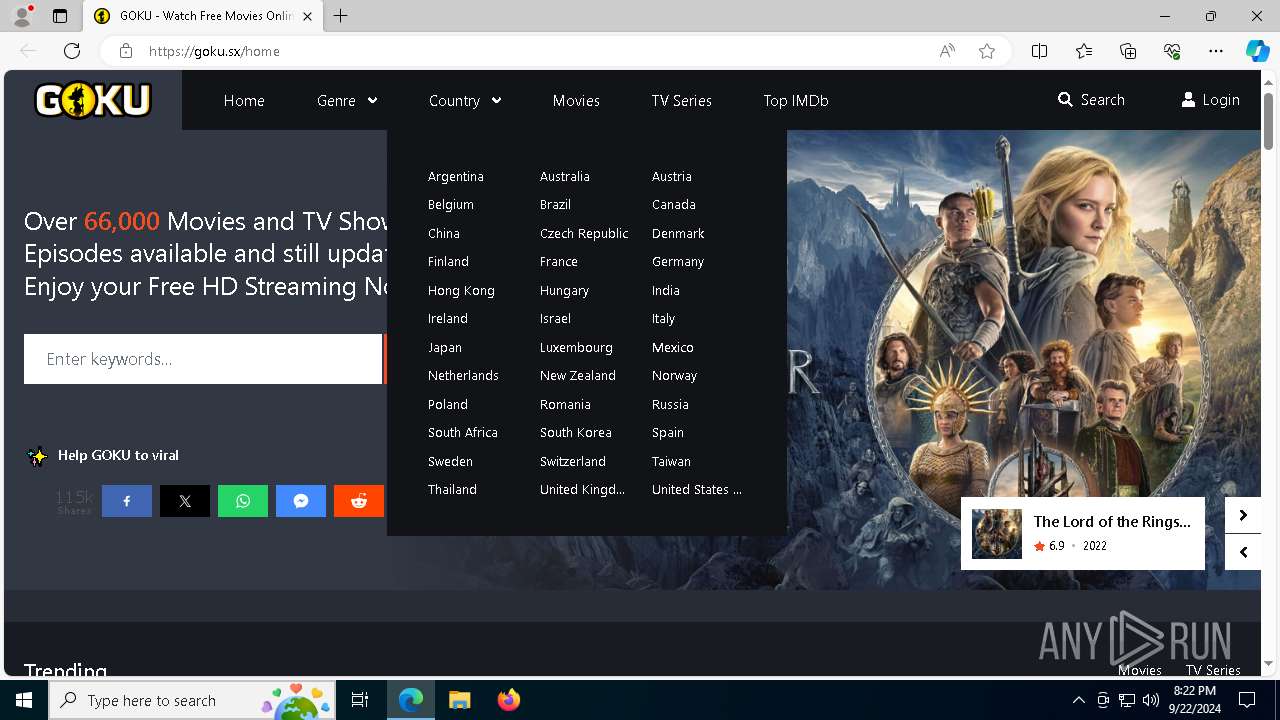The height and width of the screenshot is (720, 1280).
Task: Open the Favorites list icon
Action: coord(1084,51)
